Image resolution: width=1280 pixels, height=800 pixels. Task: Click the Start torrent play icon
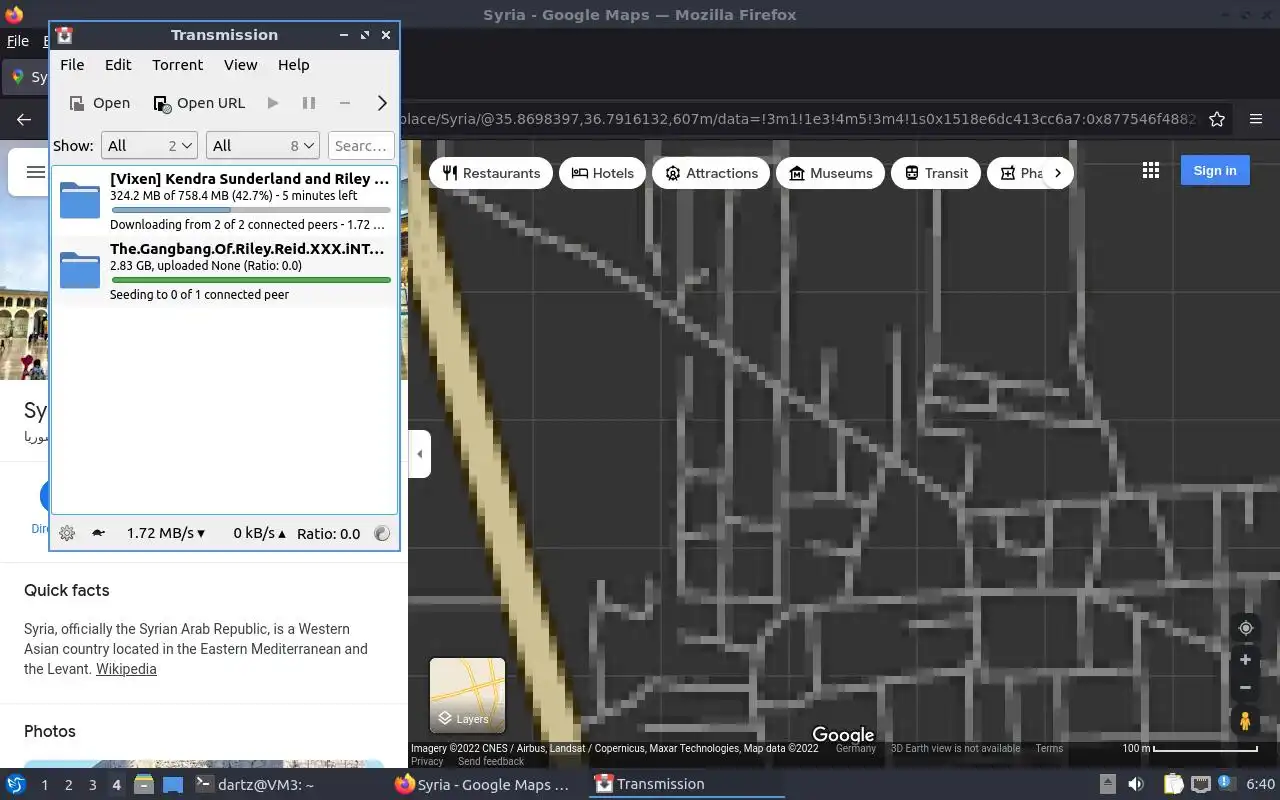273,103
